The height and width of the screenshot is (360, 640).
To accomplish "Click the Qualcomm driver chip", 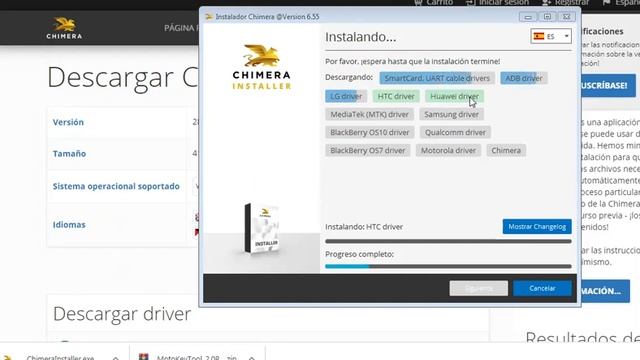I will tap(455, 132).
